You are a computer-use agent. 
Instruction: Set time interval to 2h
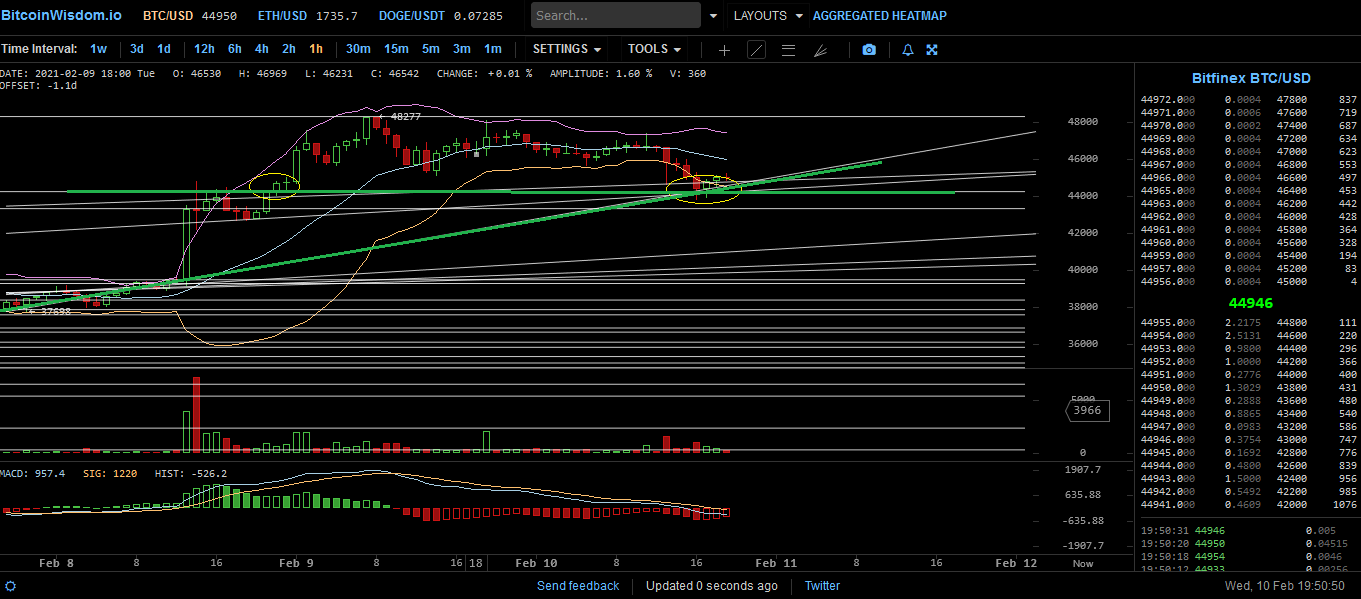coord(288,49)
